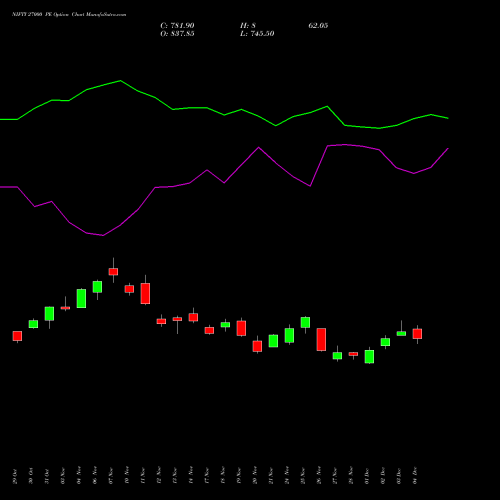The image size is (500, 500).
Task: Click the chart title text at top left
Action: click(69, 15)
